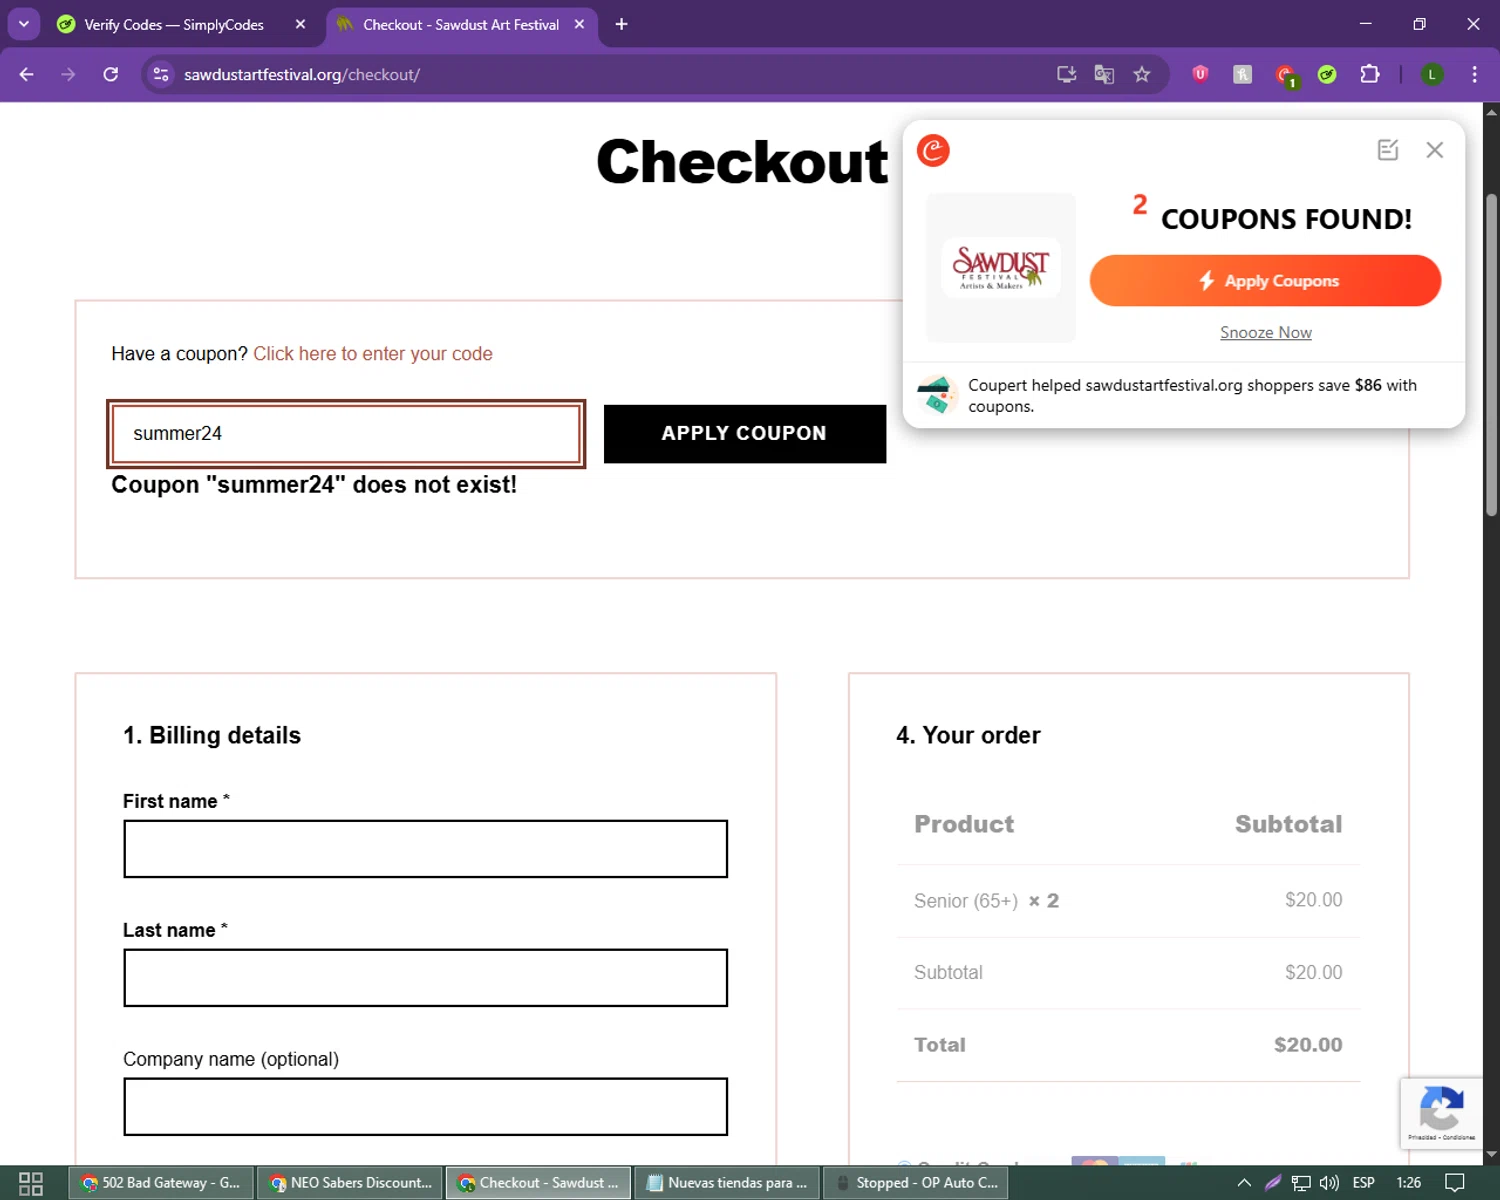Focus the Last name field

[426, 978]
